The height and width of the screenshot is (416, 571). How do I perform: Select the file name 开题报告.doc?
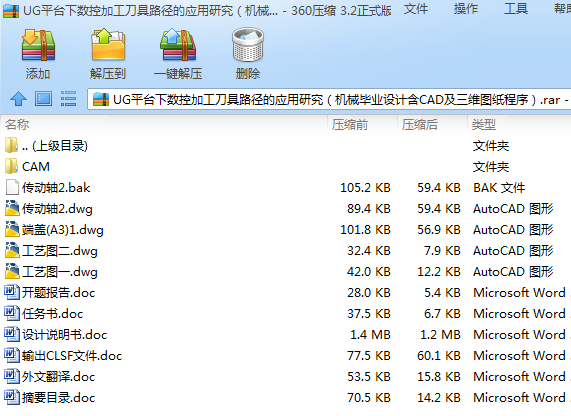tap(59, 293)
